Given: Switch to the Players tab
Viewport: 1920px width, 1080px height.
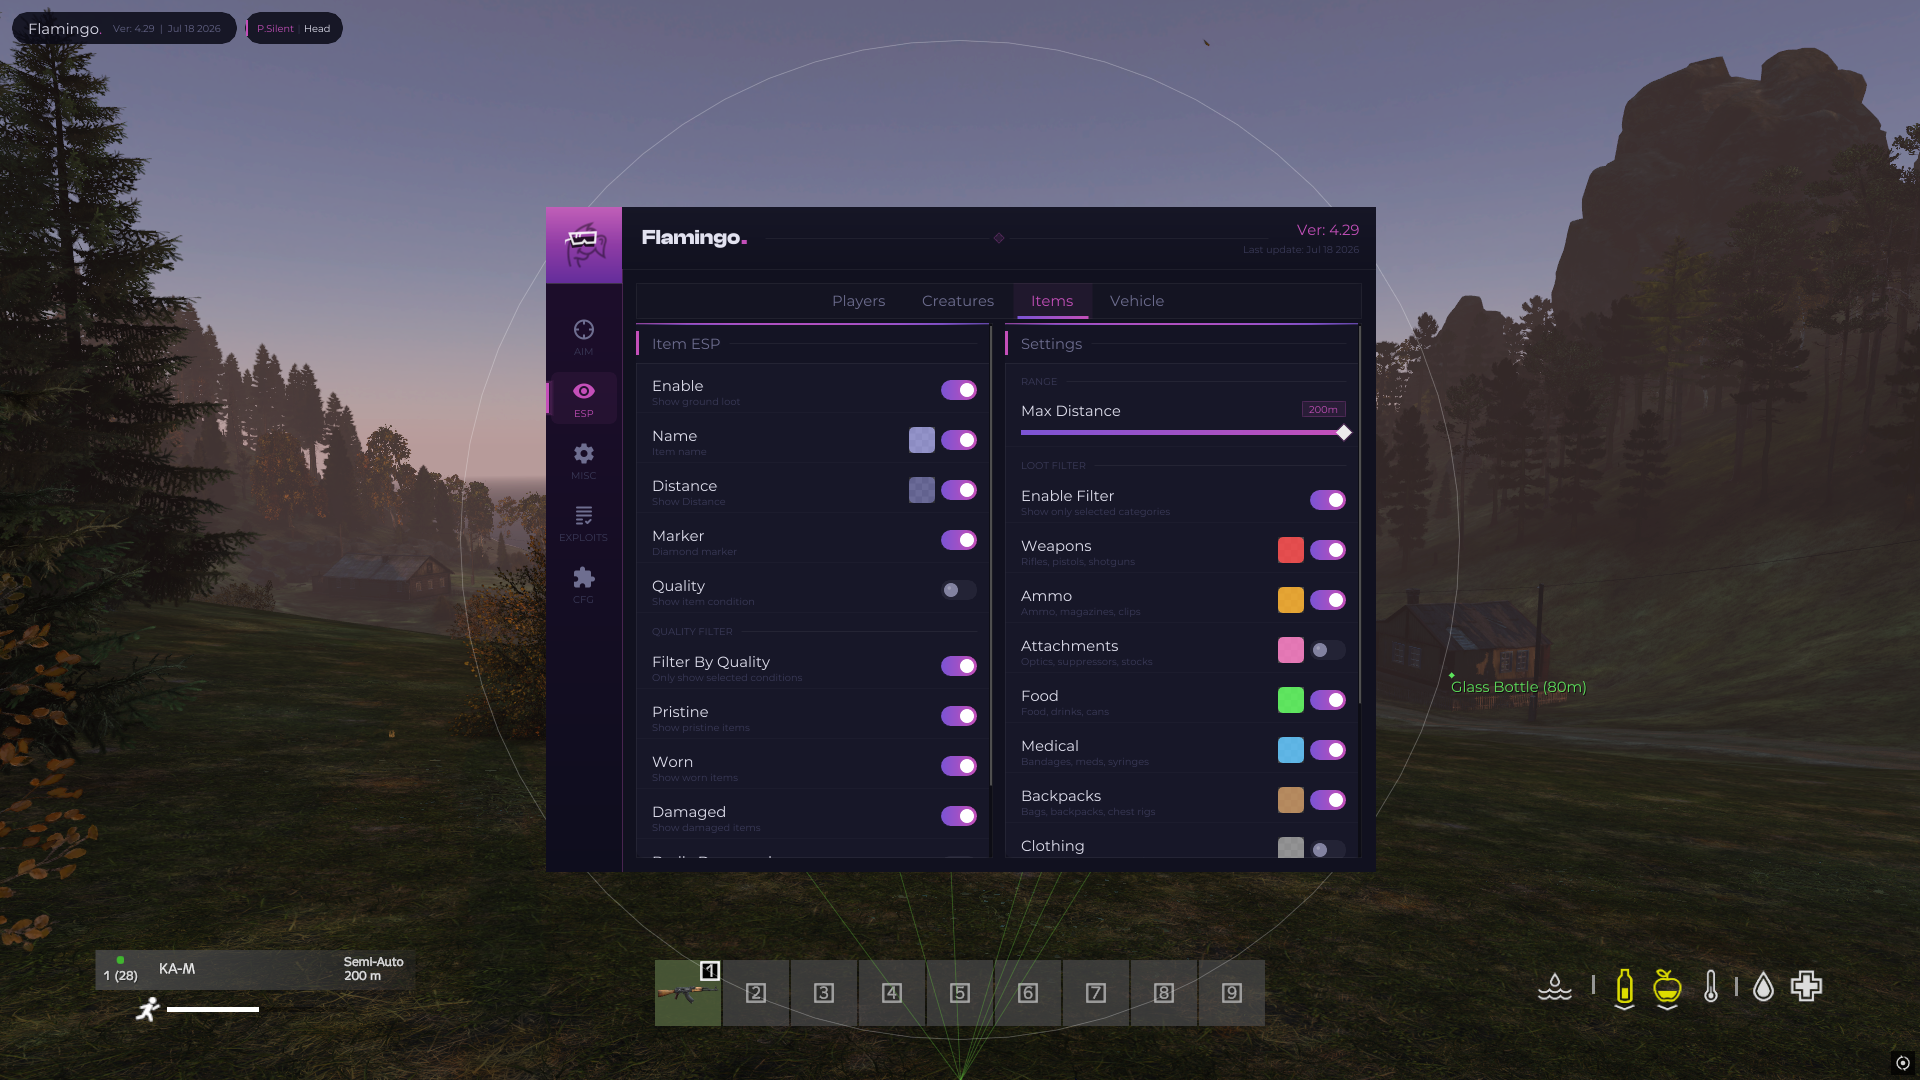Looking at the screenshot, I should (x=858, y=301).
